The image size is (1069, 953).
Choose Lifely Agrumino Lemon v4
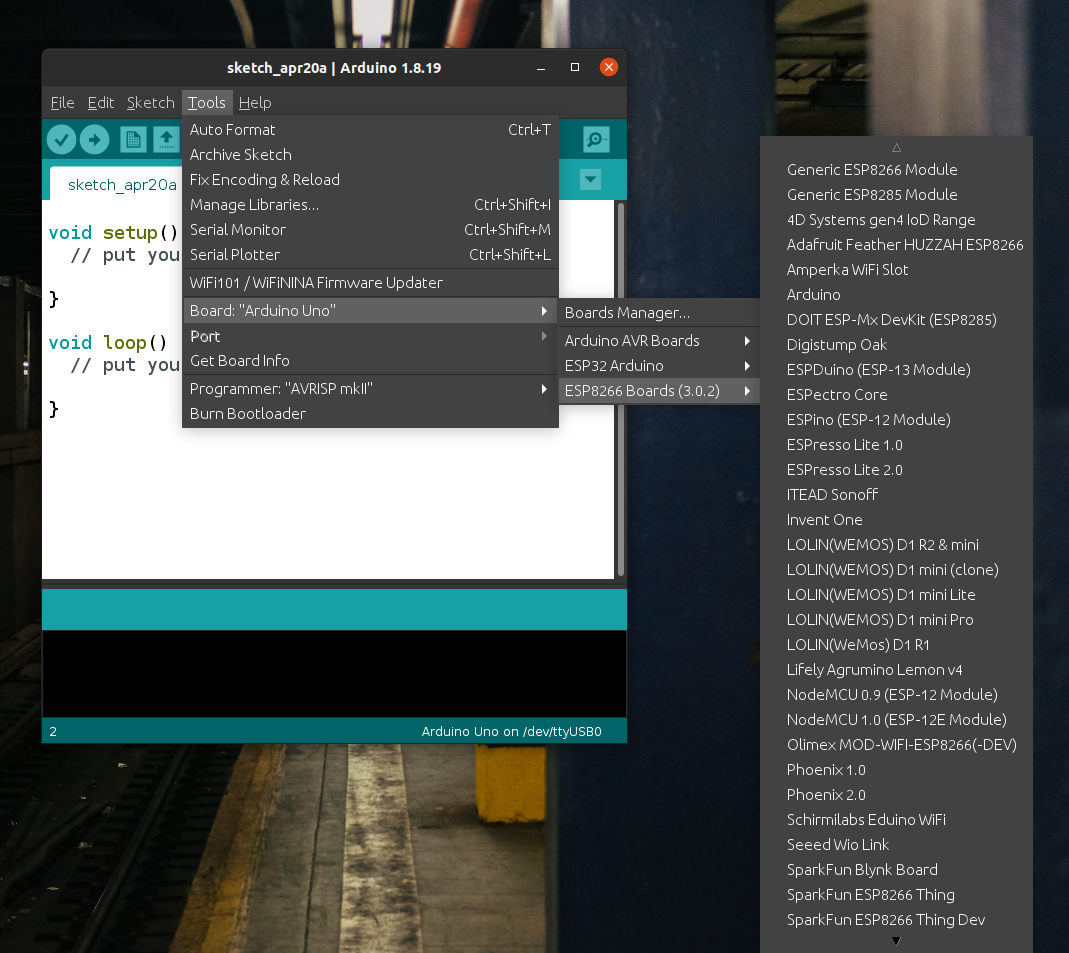[897, 669]
